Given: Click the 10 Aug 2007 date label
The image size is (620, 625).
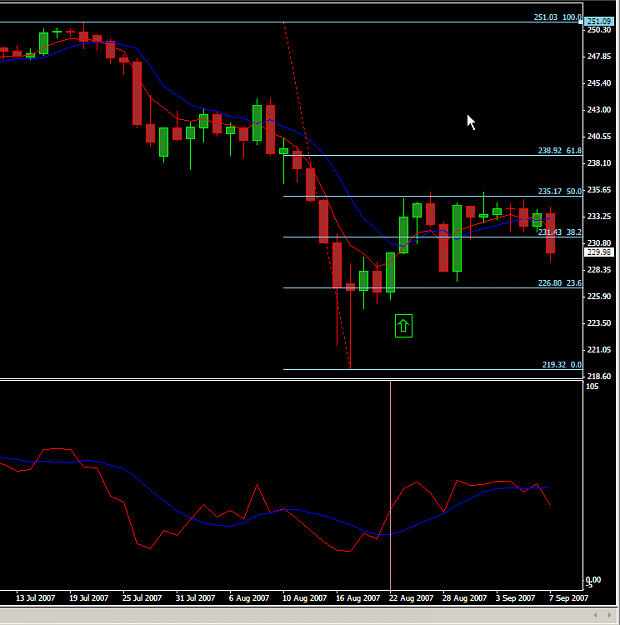Looking at the screenshot, I should click(x=304, y=598).
